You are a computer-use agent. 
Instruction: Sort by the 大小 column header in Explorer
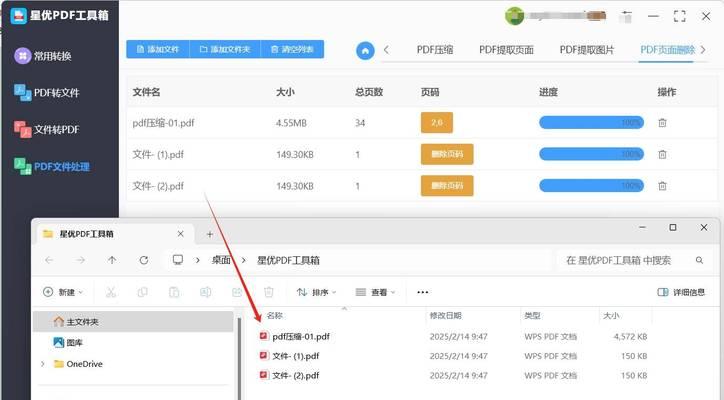pyautogui.click(x=611, y=315)
